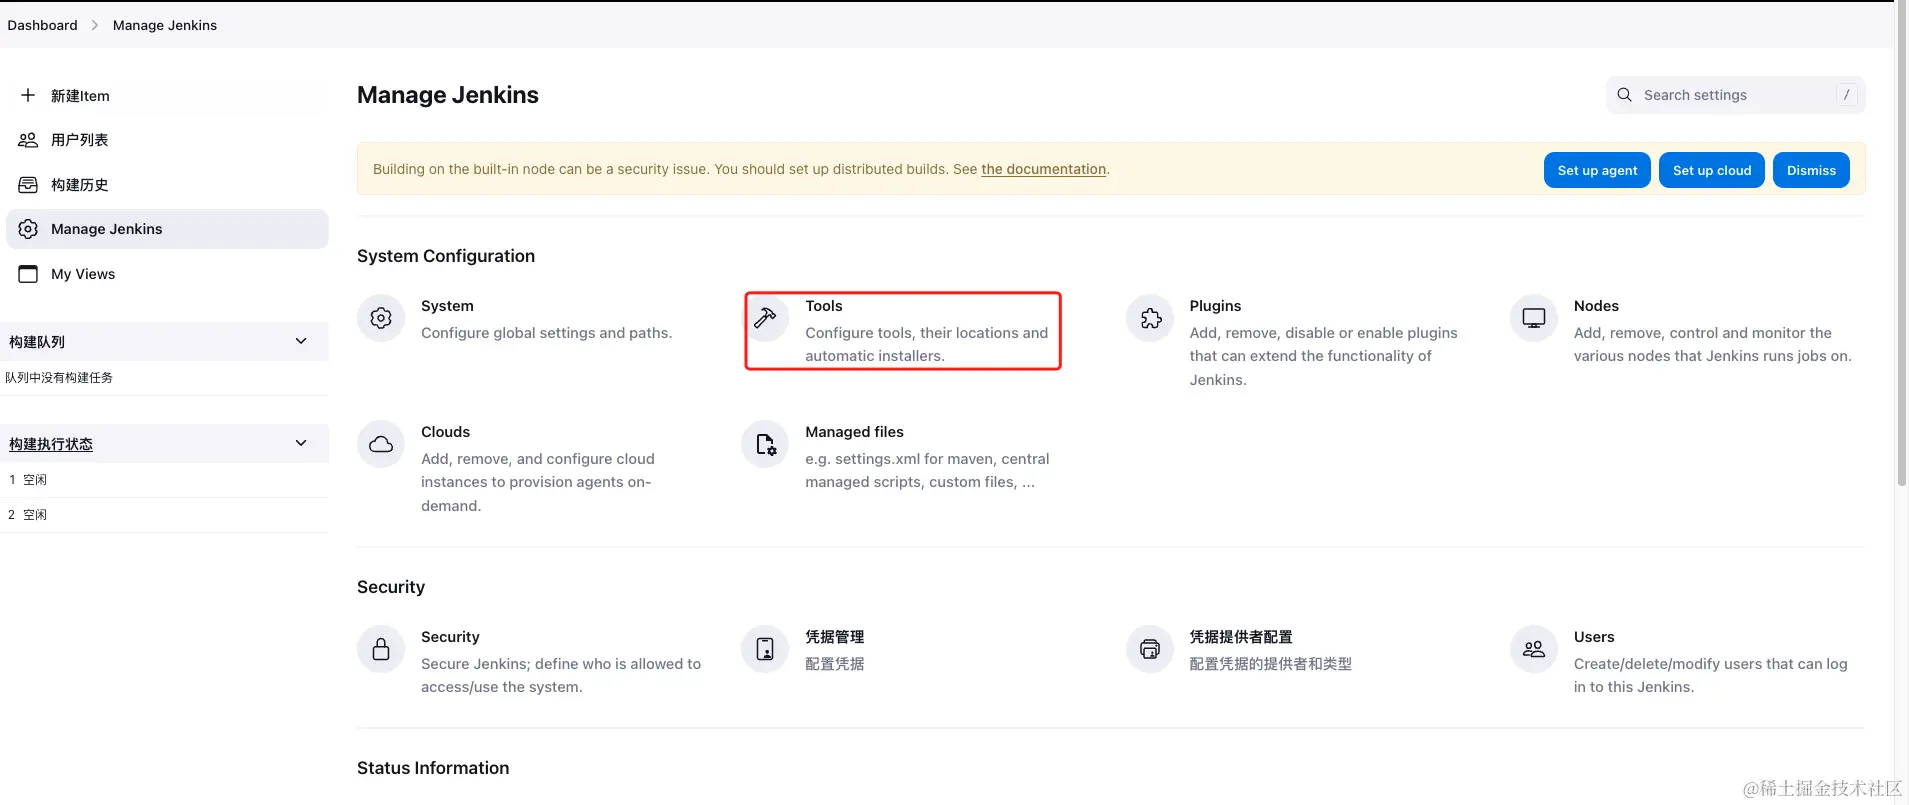Click the Set up agent button
The width and height of the screenshot is (1909, 805).
point(1597,170)
